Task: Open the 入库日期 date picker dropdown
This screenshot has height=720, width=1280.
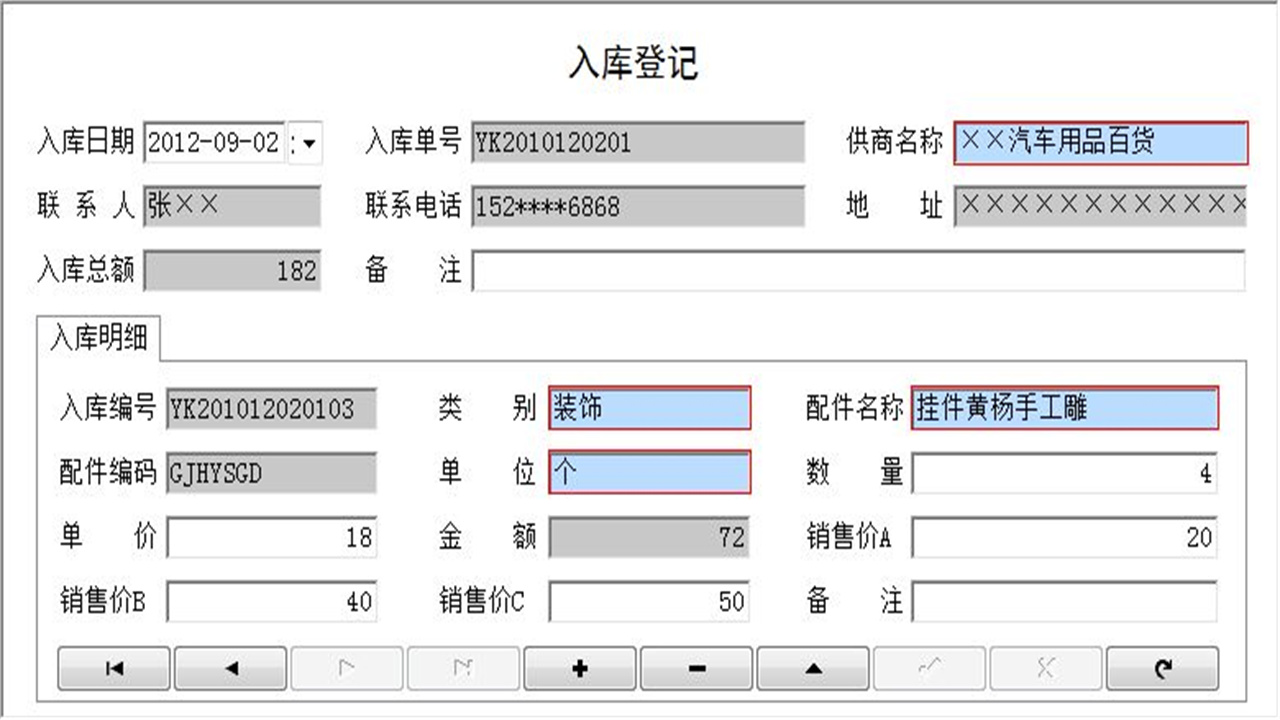Action: coord(310,144)
